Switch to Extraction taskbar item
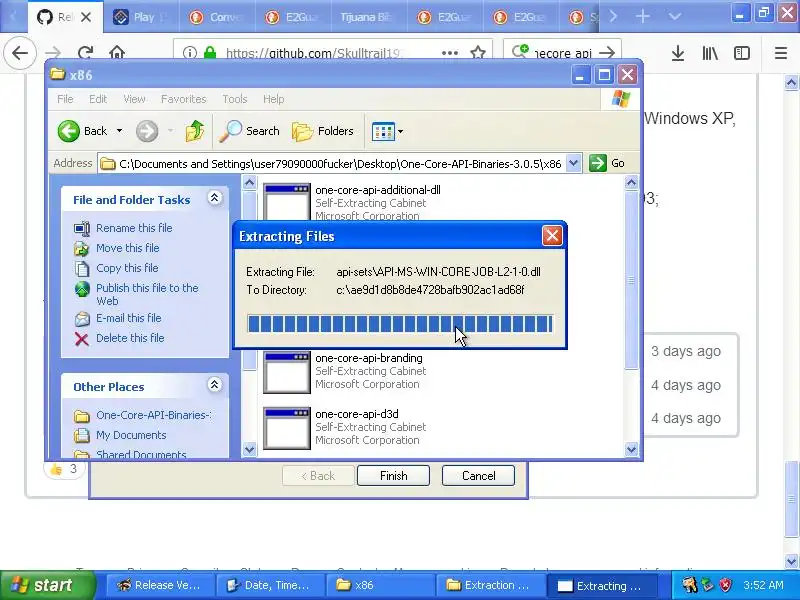 [x=489, y=585]
